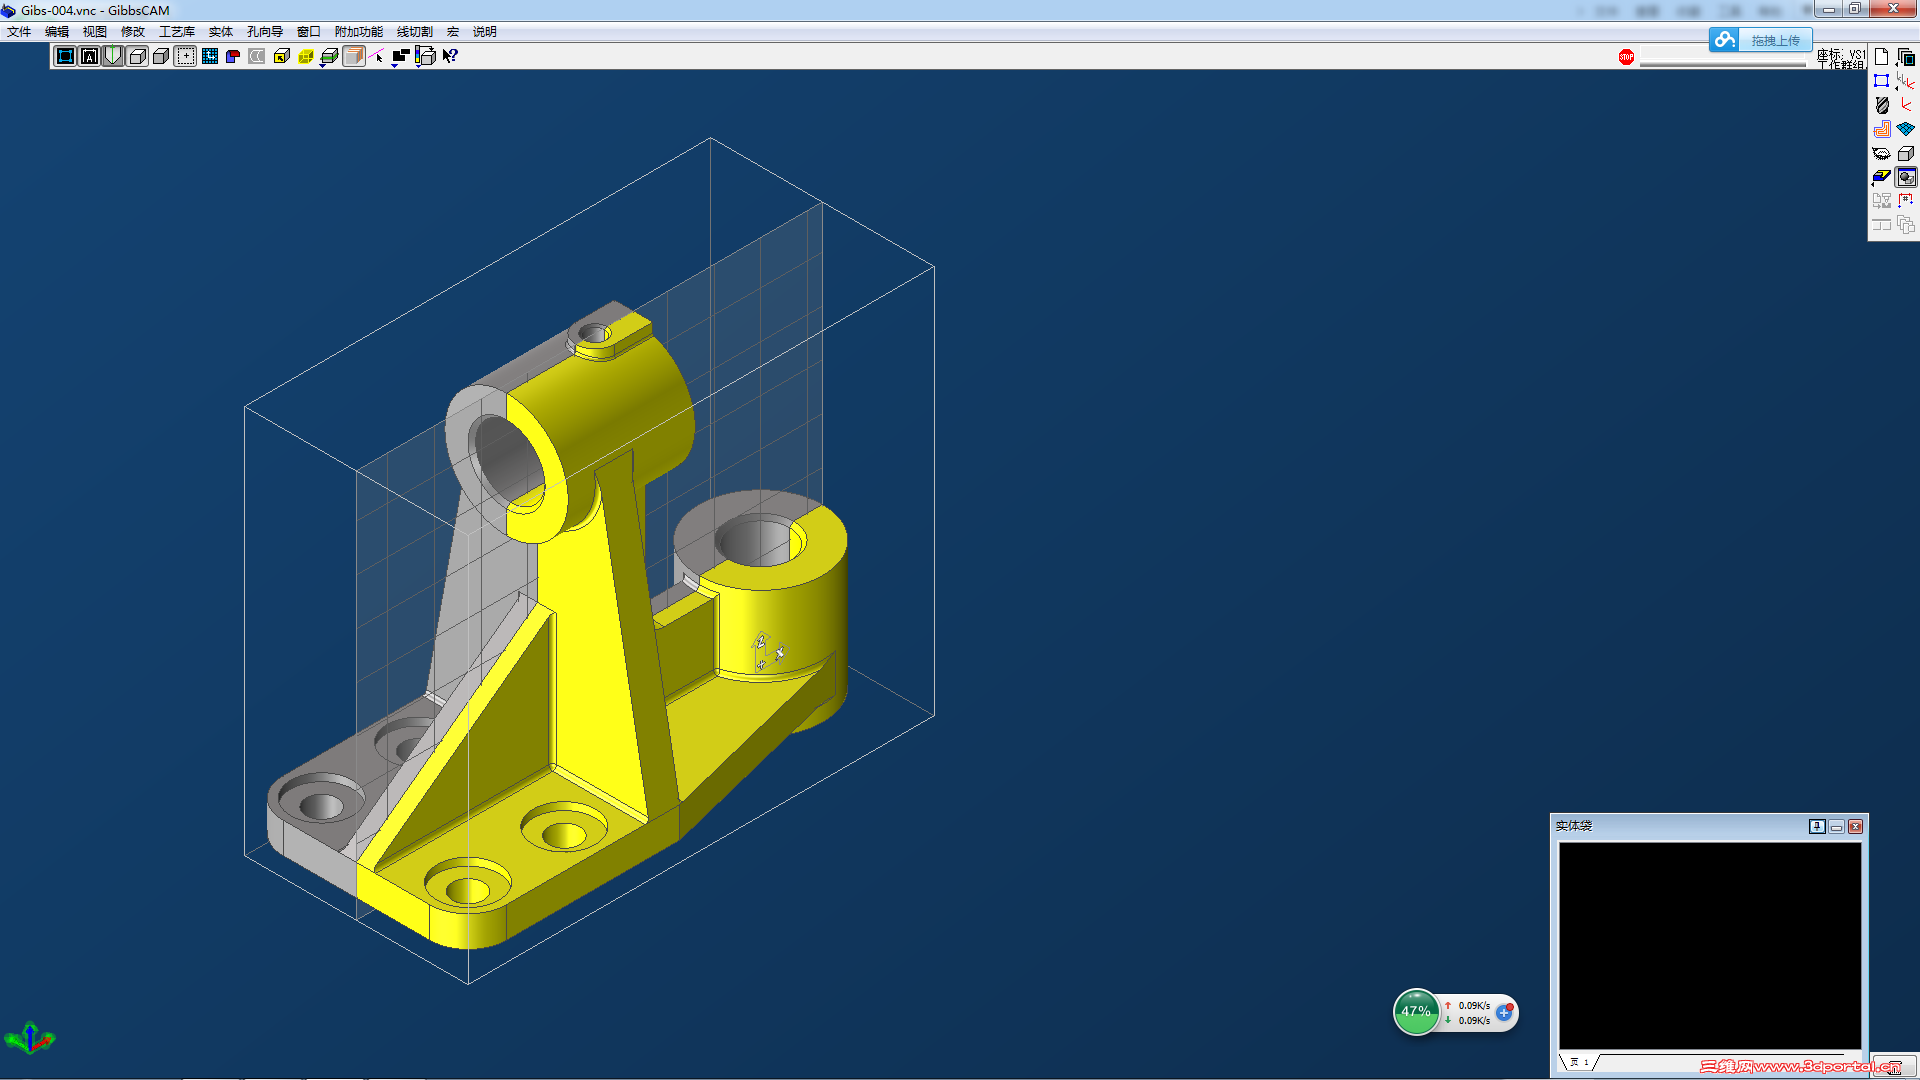Open the 工艺库 menu
The height and width of the screenshot is (1080, 1920).
point(177,32)
